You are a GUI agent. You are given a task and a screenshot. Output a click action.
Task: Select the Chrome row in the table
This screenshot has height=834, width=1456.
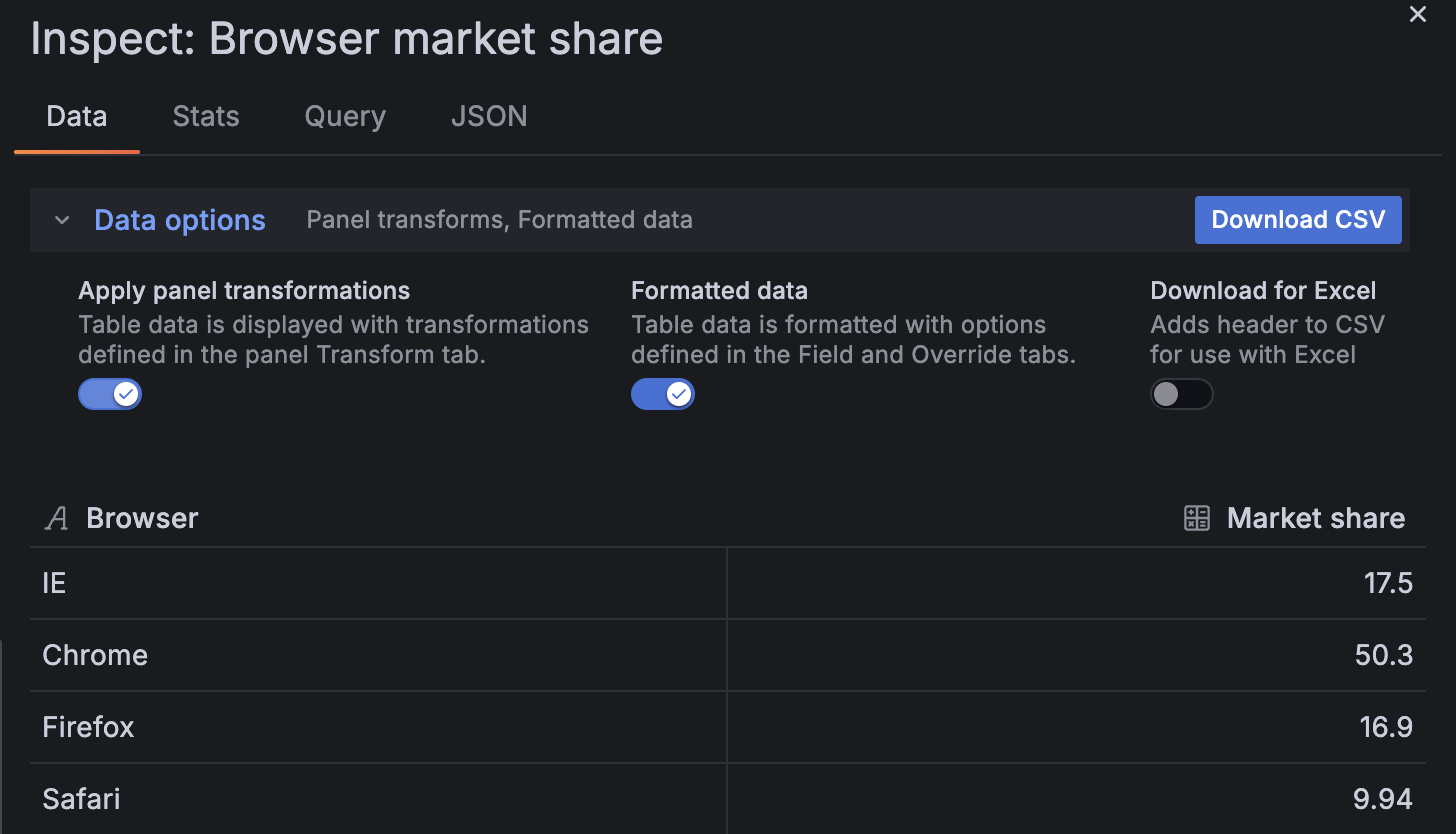(95, 655)
